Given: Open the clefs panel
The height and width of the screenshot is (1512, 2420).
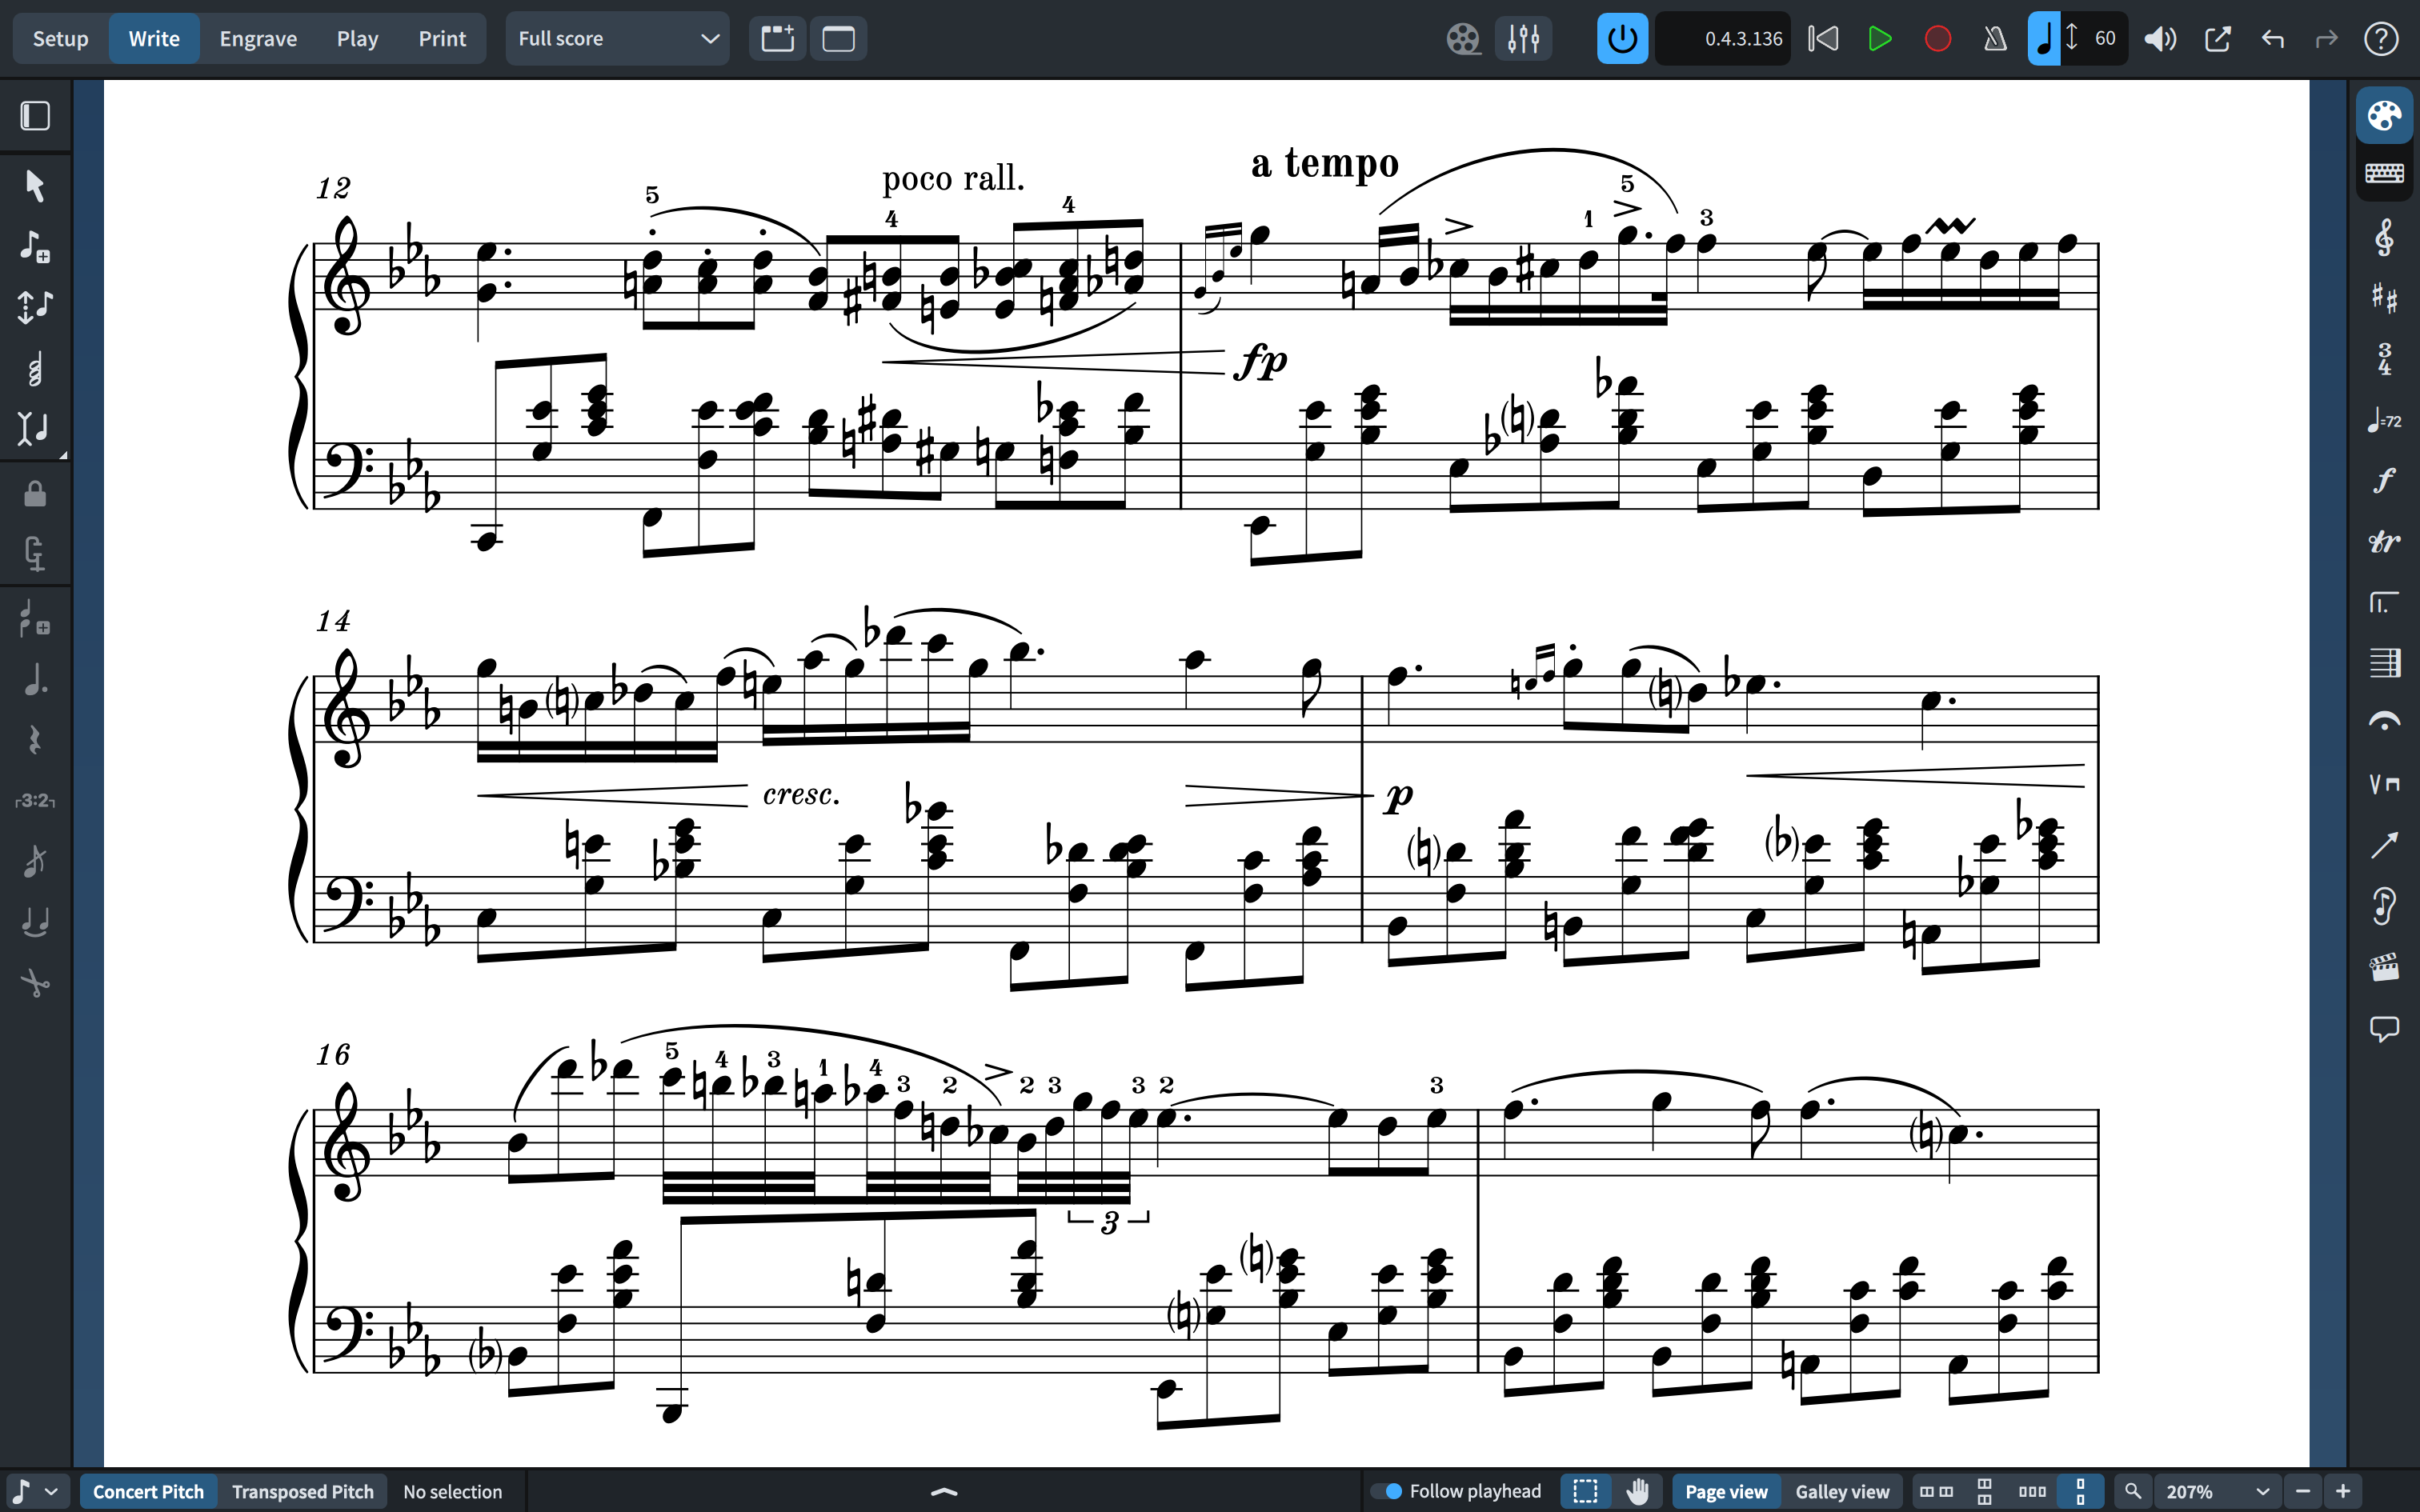Looking at the screenshot, I should [2384, 238].
